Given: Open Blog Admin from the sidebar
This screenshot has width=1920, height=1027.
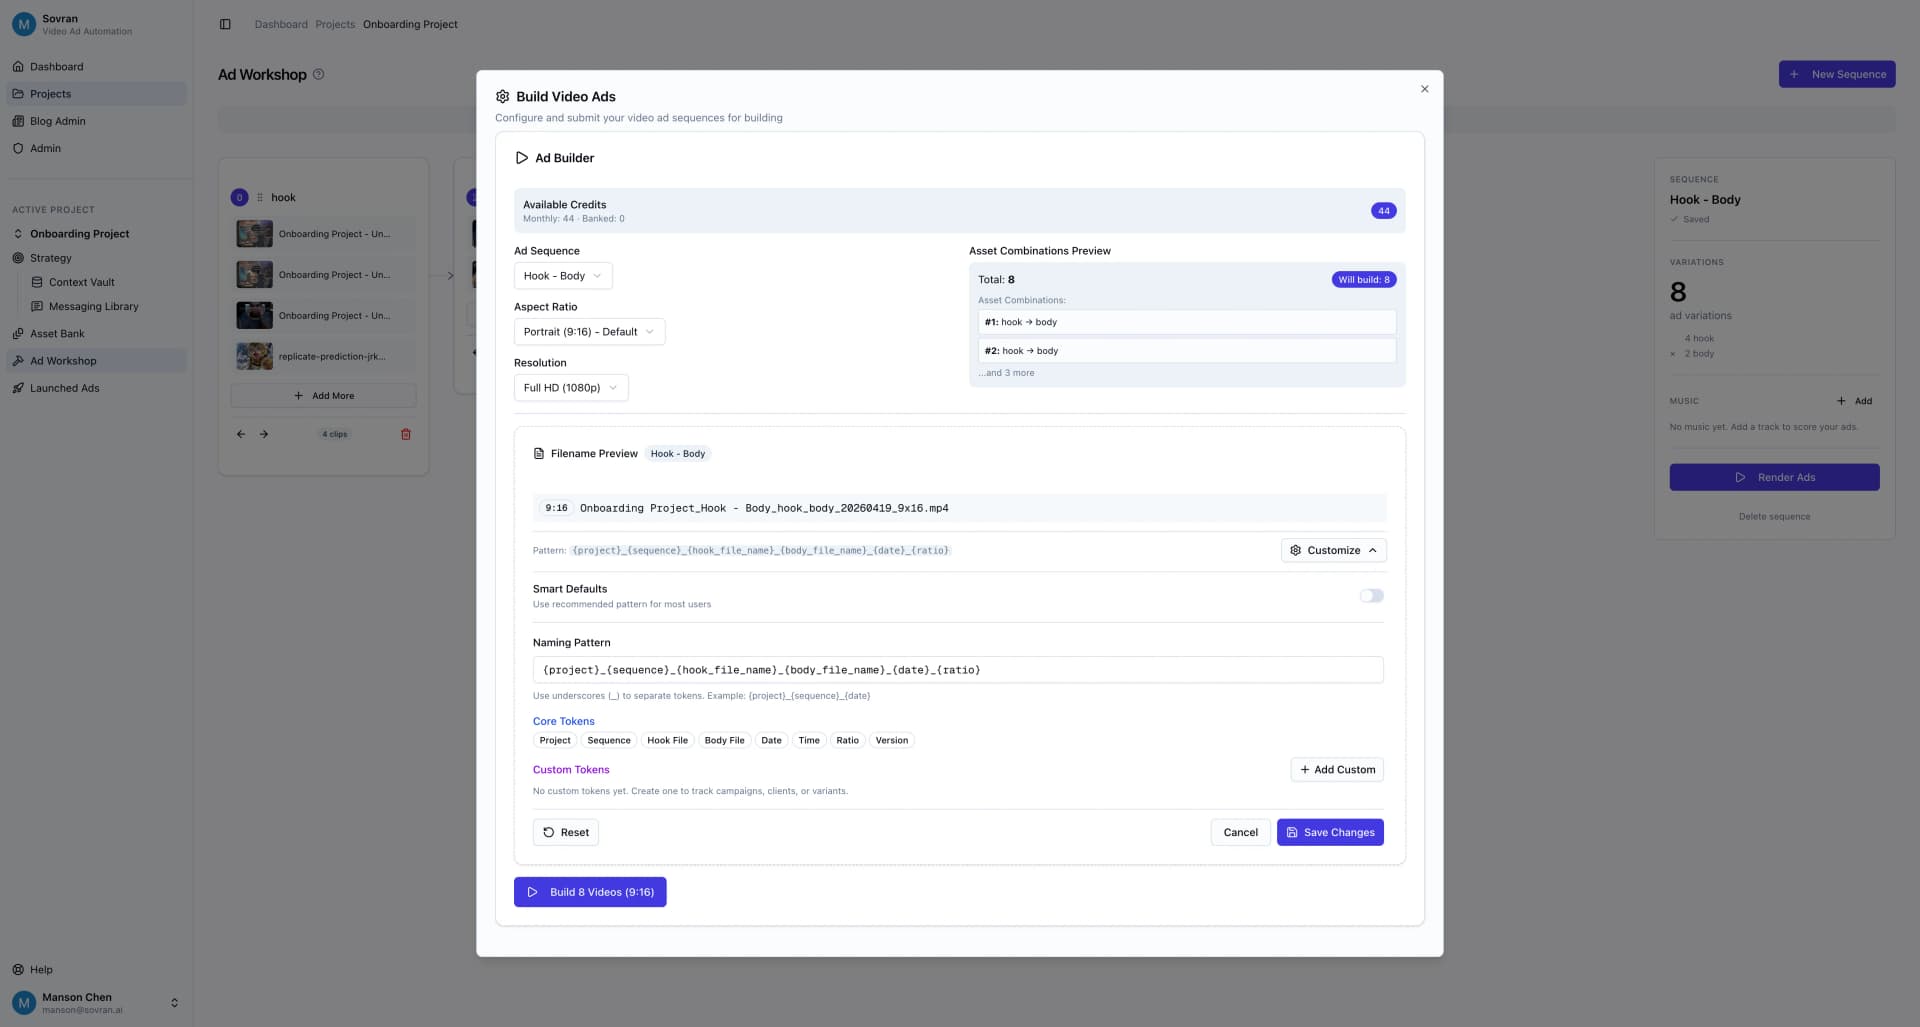Looking at the screenshot, I should coord(55,120).
